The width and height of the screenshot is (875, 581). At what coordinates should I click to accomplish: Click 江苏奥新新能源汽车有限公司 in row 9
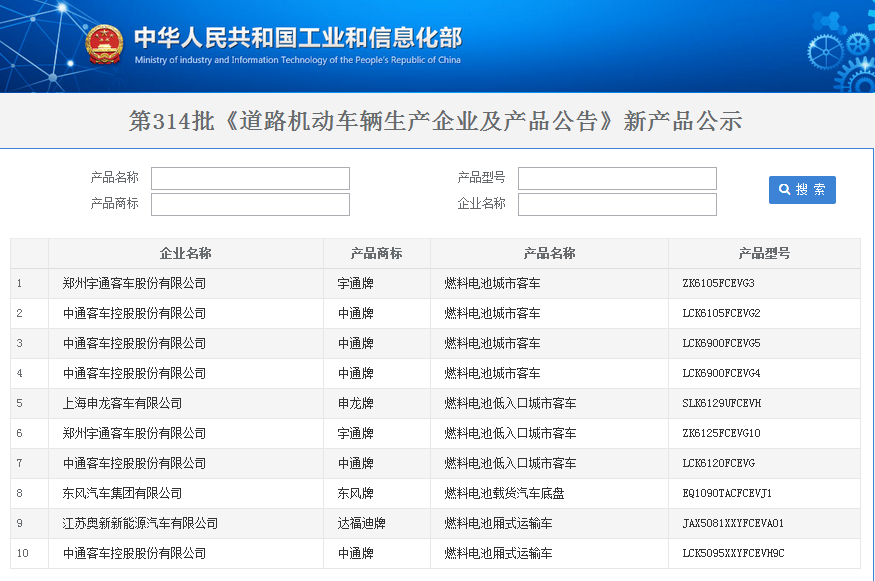140,523
